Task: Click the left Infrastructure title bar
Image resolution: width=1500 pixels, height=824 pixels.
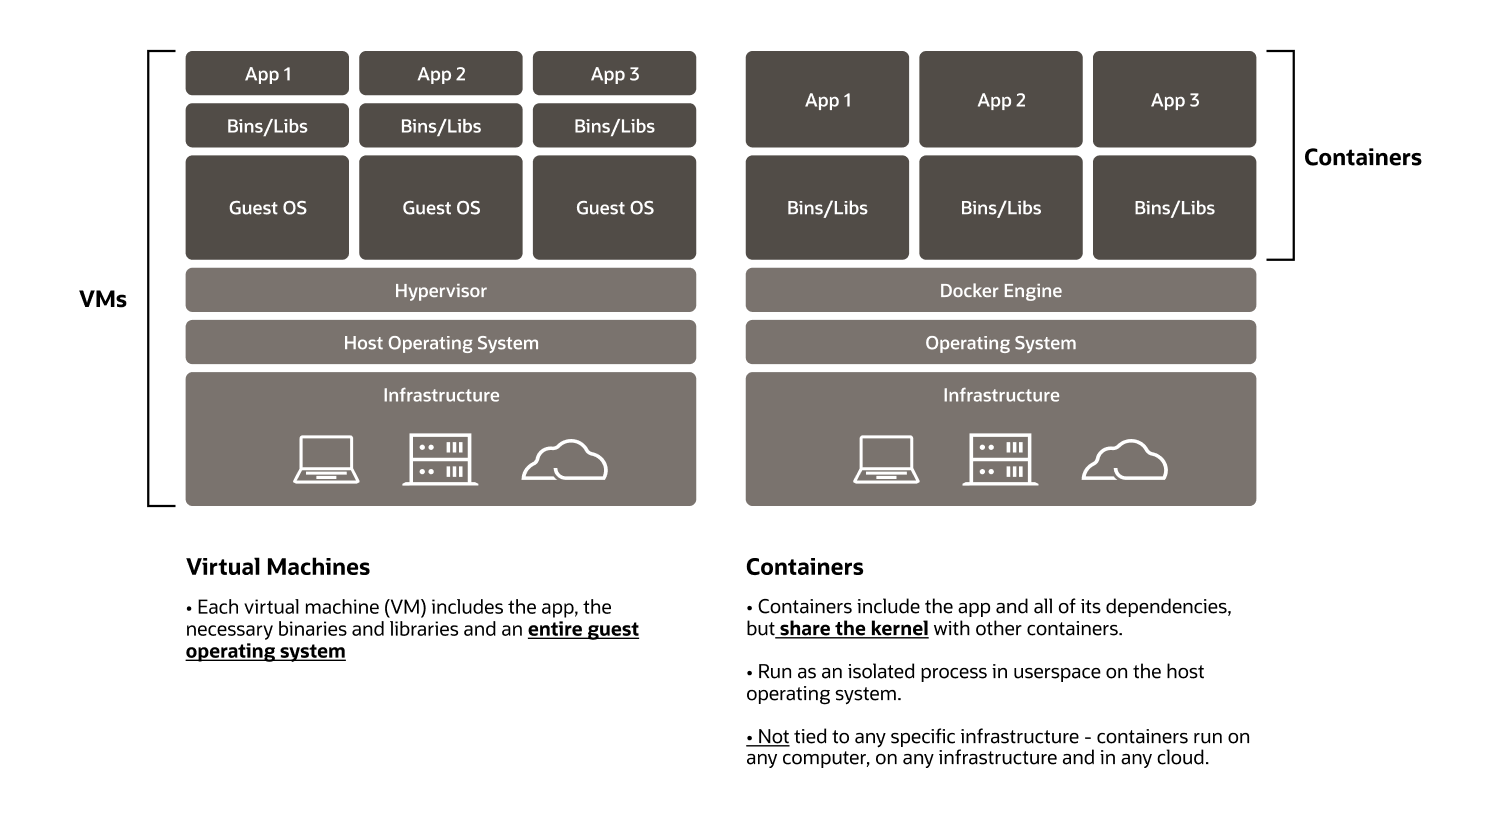Action: (x=440, y=395)
